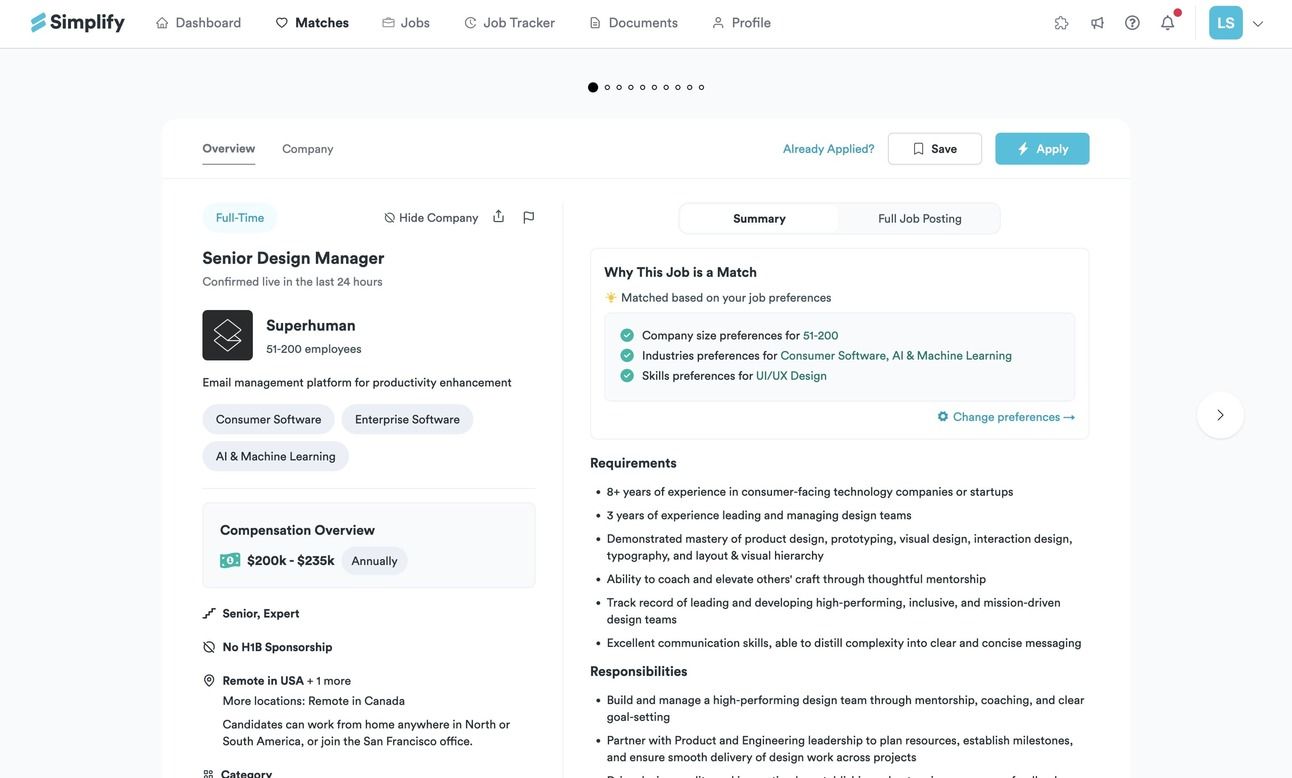Click the checkmark beside Skills preferences
Image resolution: width=1292 pixels, height=778 pixels.
click(x=627, y=376)
